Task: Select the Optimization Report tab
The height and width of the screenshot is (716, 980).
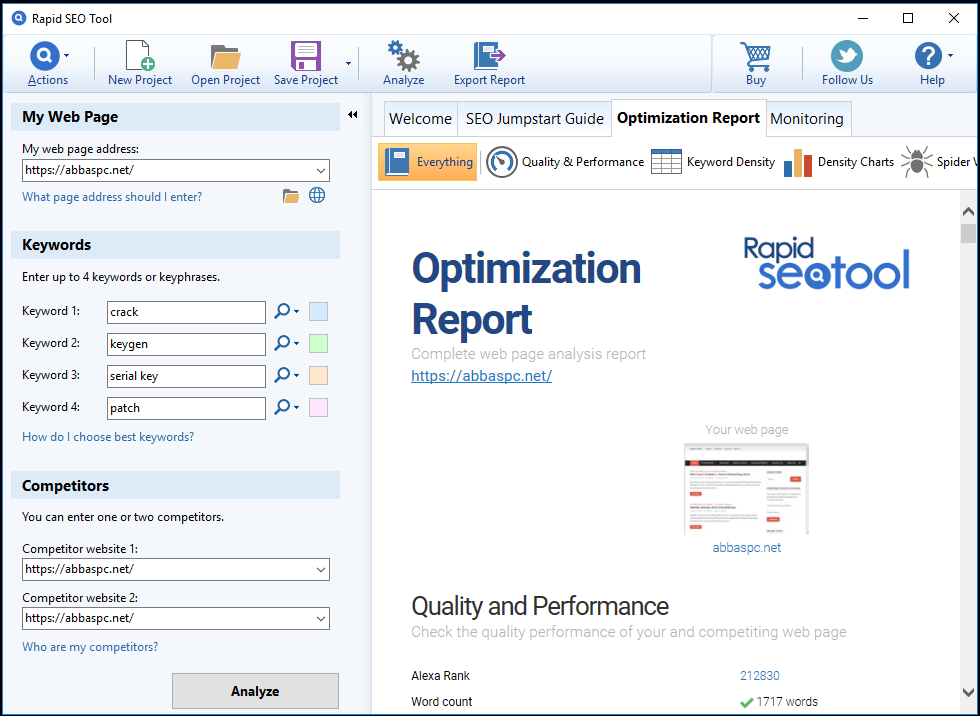Action: tap(688, 118)
